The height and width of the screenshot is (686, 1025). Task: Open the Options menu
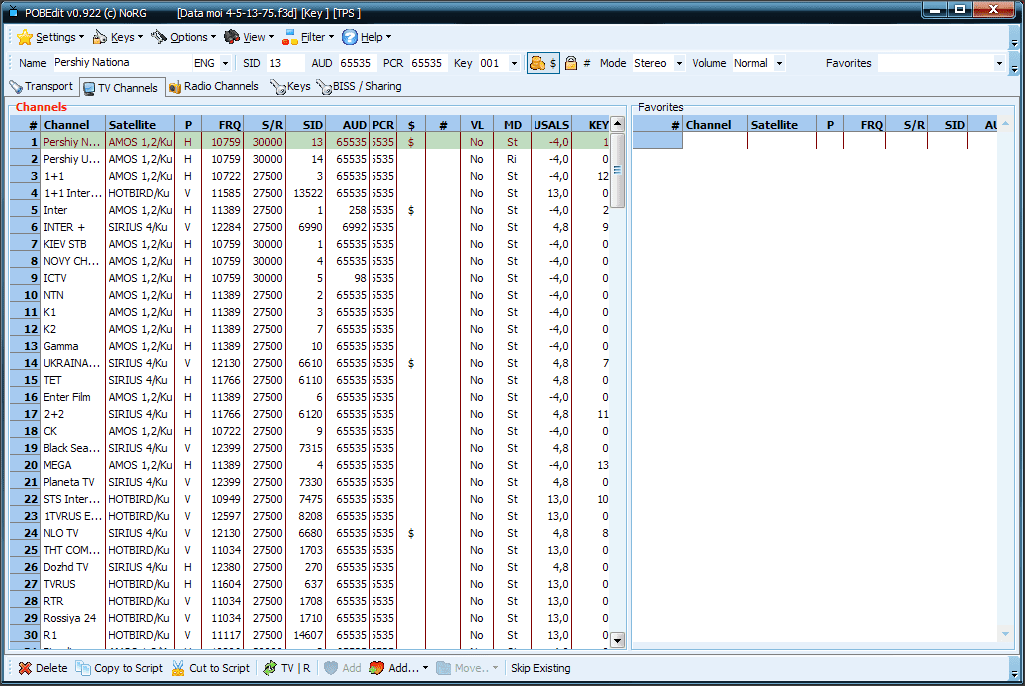(x=183, y=37)
